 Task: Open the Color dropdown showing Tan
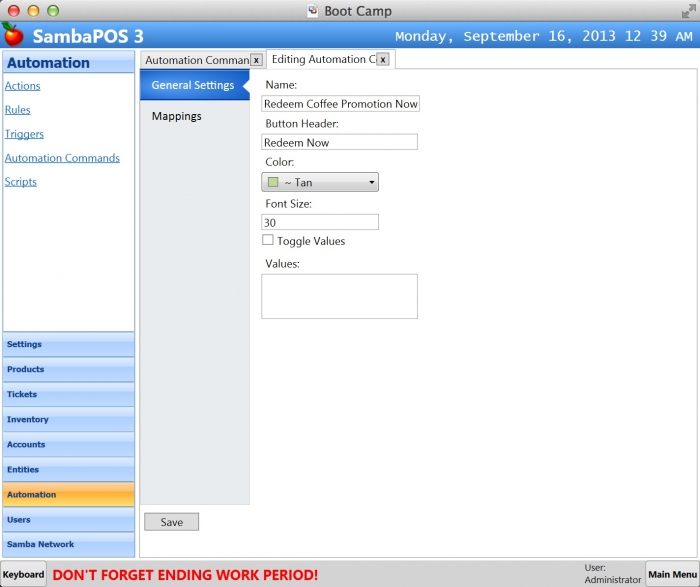tap(320, 182)
